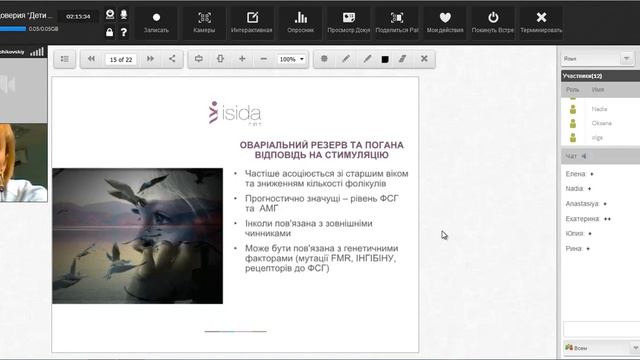Toggle the padlock room lock icon
The image size is (640, 360).
[x=109, y=32]
